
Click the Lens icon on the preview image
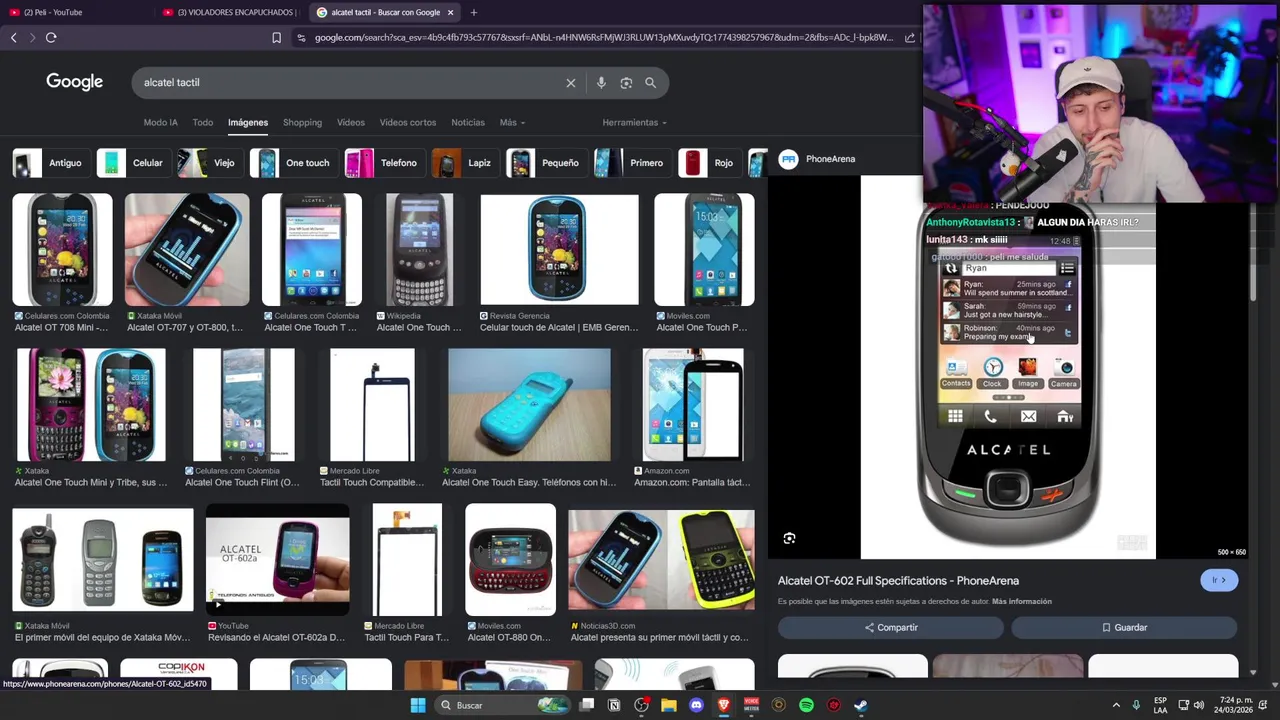[789, 538]
